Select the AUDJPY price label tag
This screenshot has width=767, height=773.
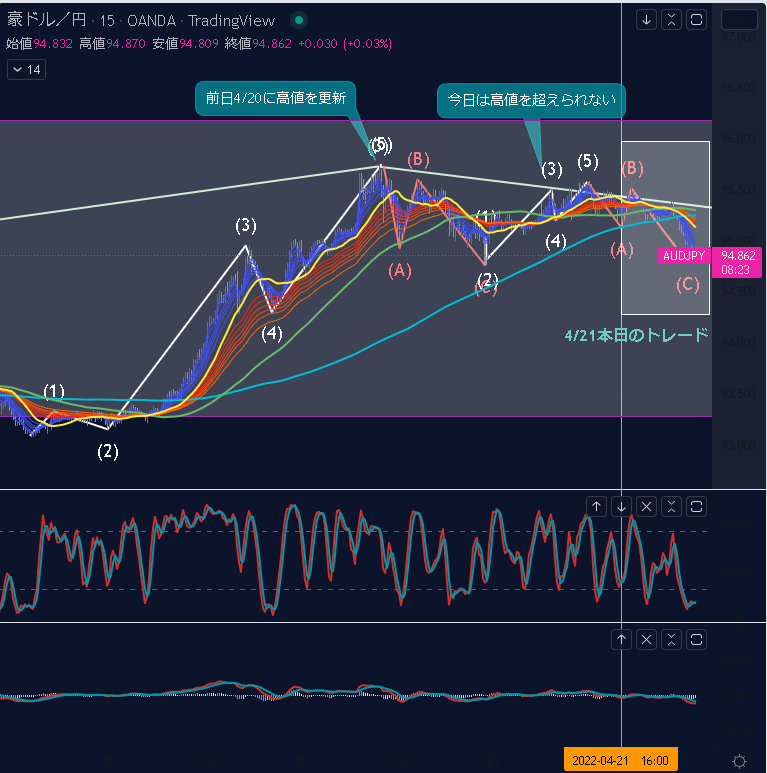684,256
